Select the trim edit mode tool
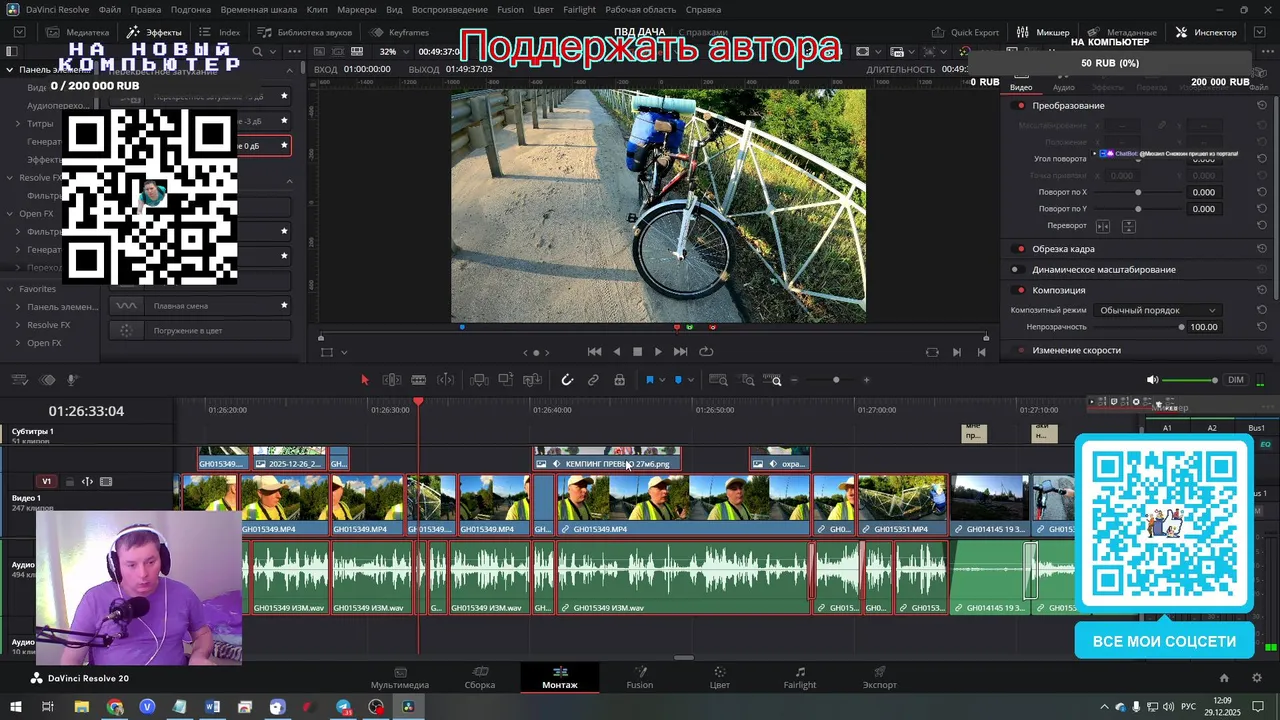Viewport: 1280px width, 720px height. point(392,380)
